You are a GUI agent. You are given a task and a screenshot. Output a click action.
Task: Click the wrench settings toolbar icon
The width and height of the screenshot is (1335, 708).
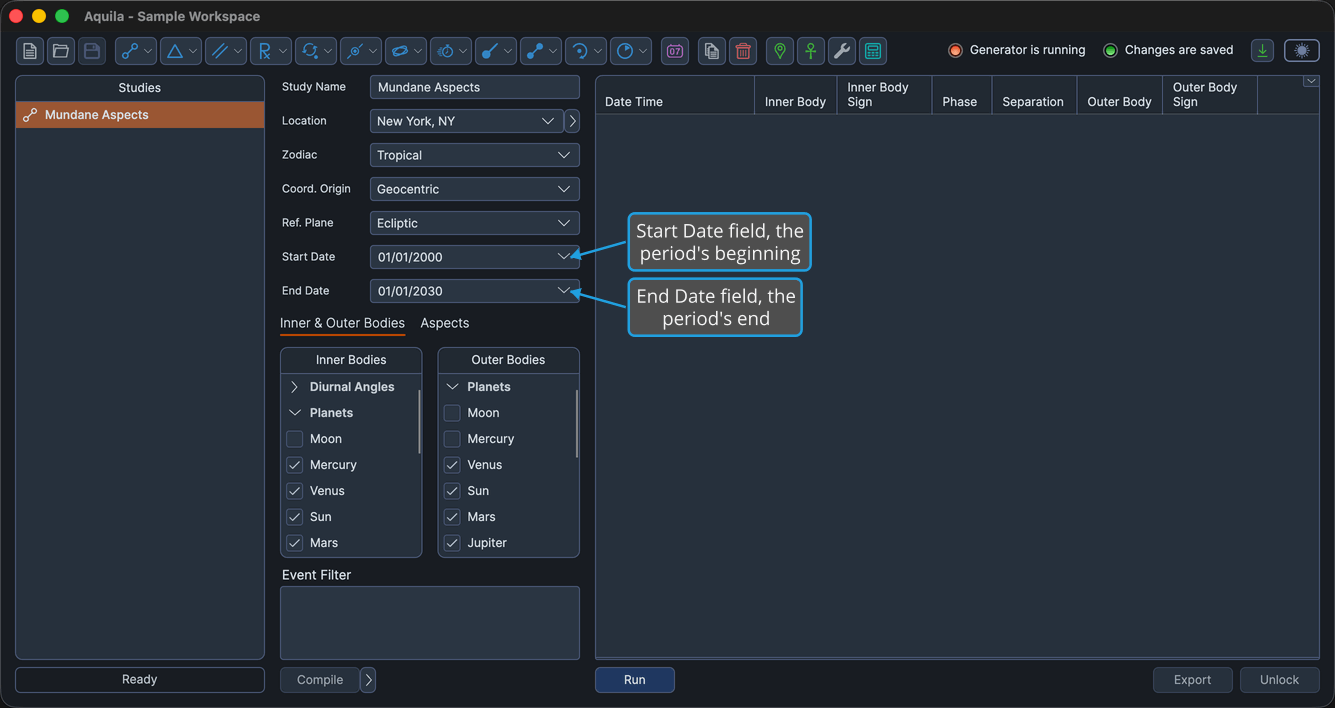(842, 51)
